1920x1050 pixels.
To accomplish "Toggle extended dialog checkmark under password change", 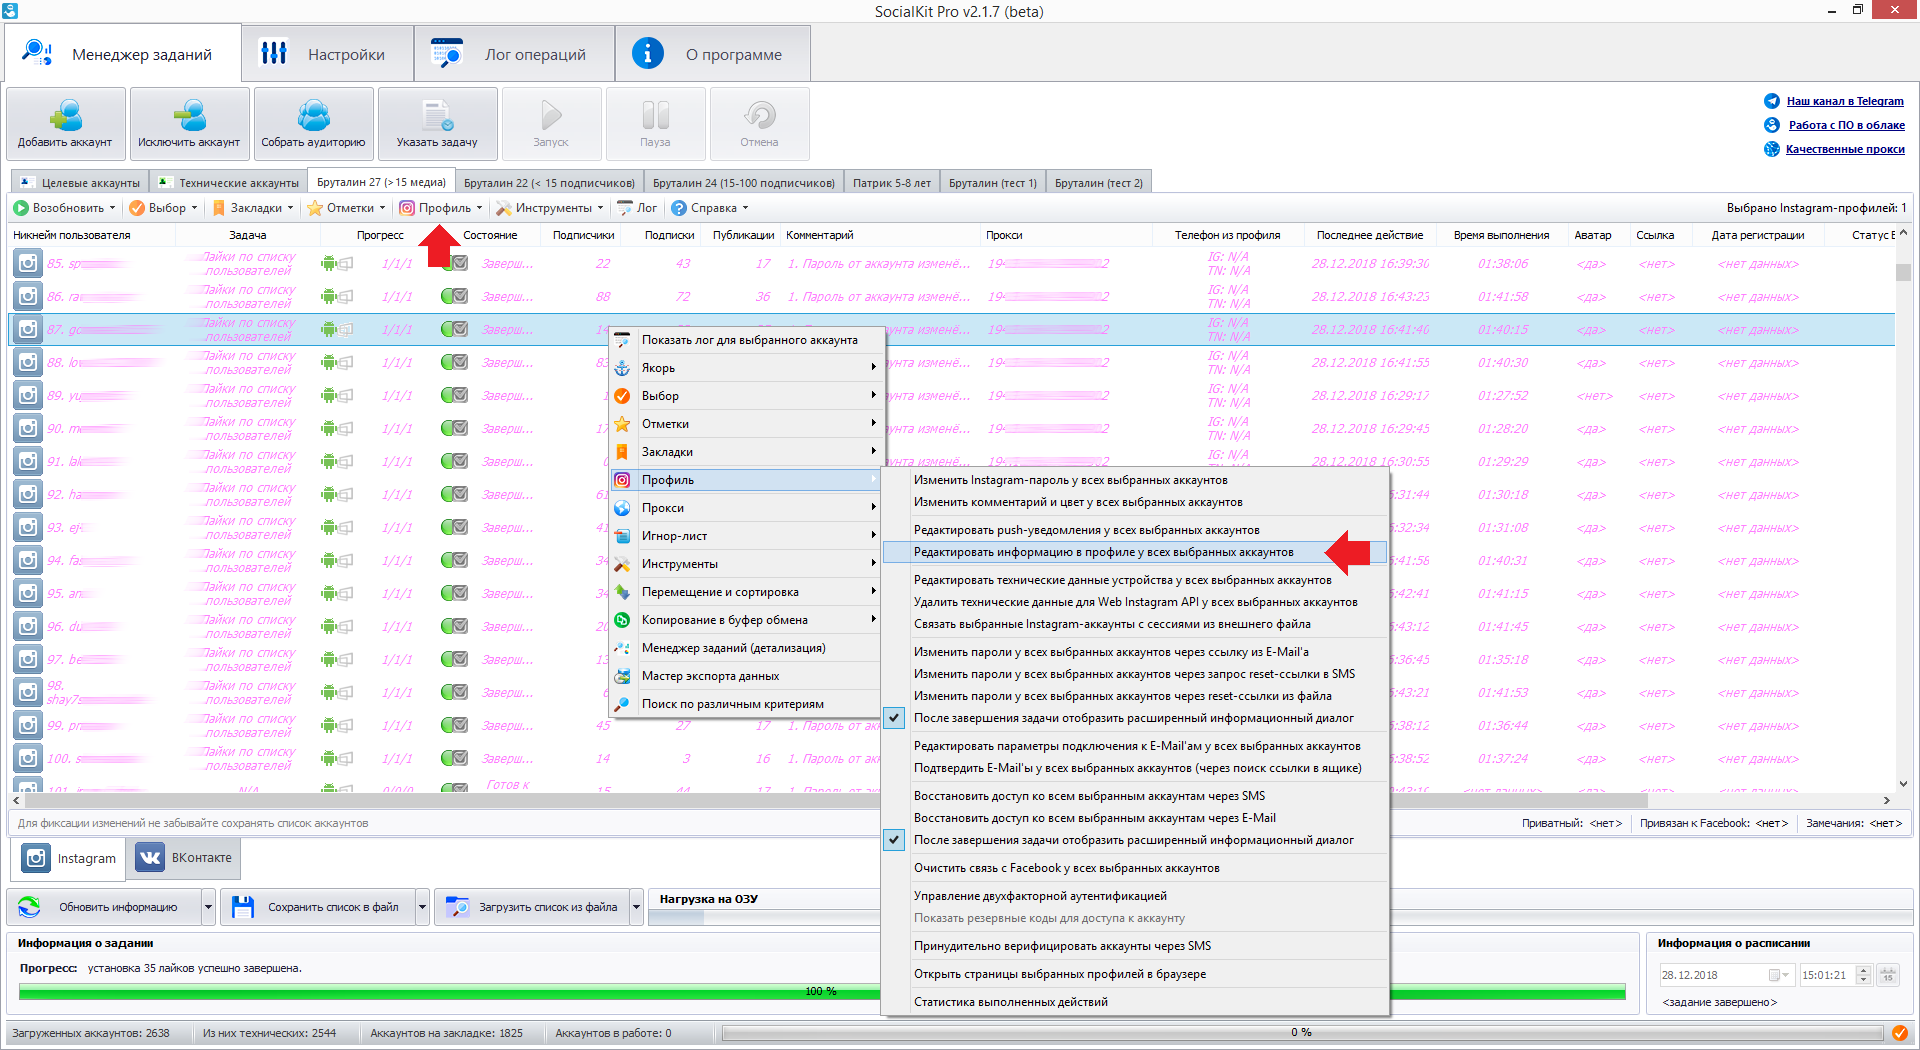I will (x=895, y=718).
